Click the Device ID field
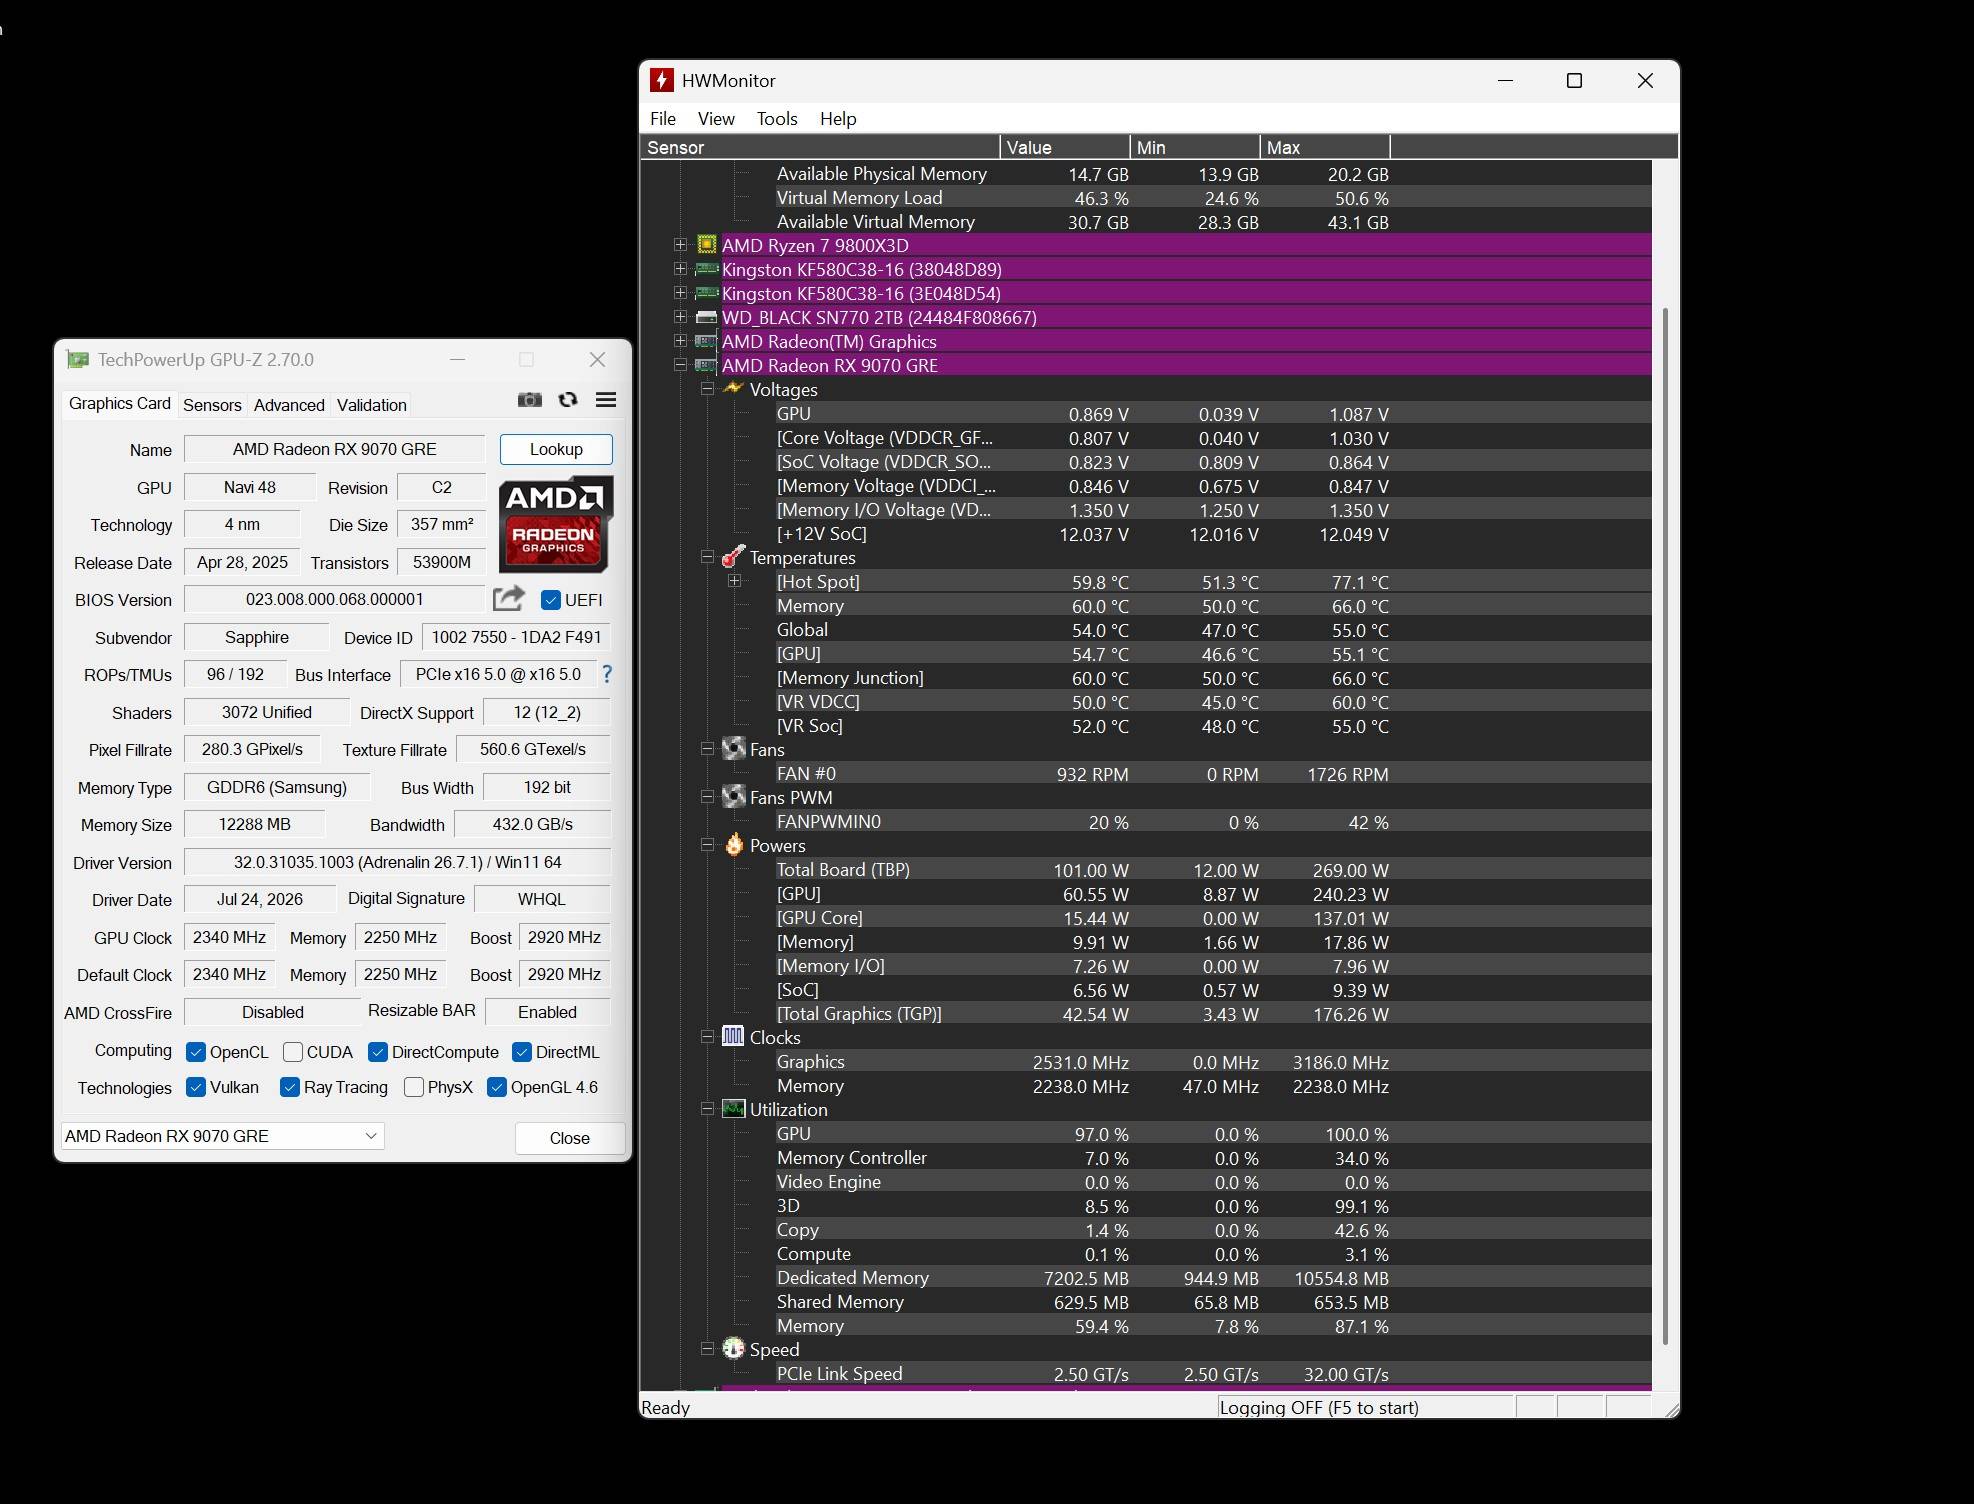1974x1504 pixels. [x=516, y=637]
